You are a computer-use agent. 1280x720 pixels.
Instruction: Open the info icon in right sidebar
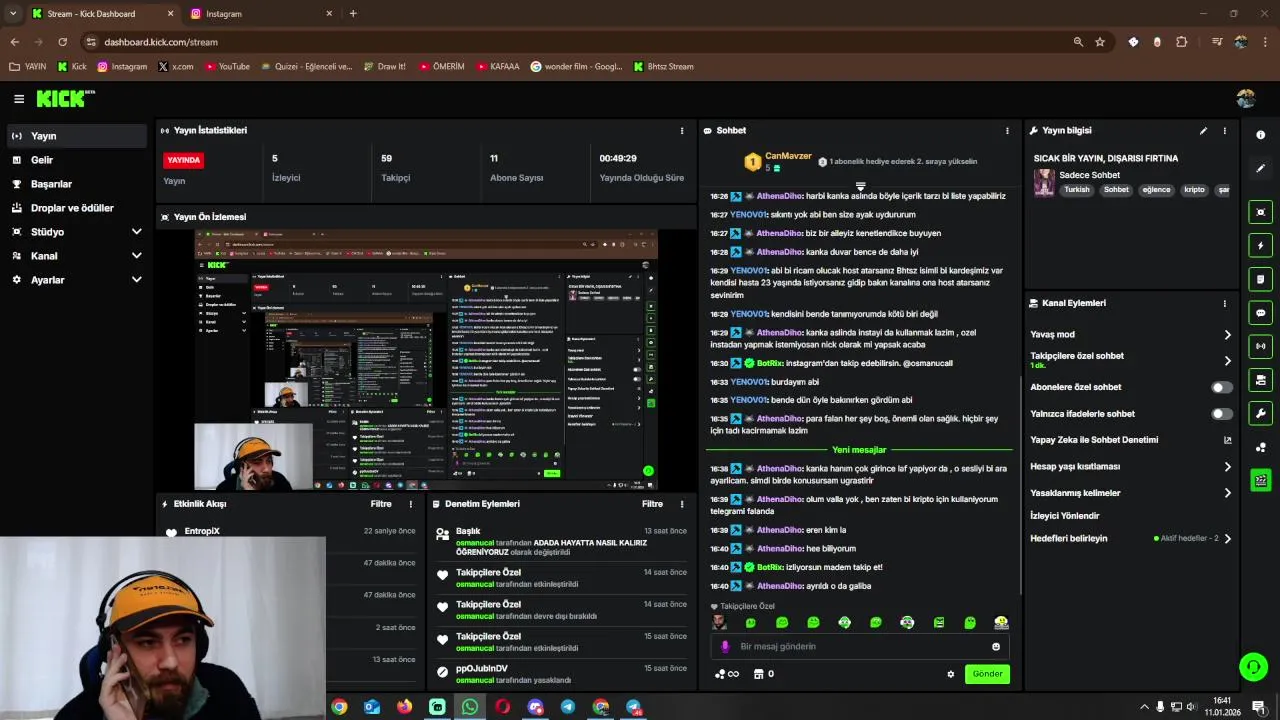pos(1261,135)
